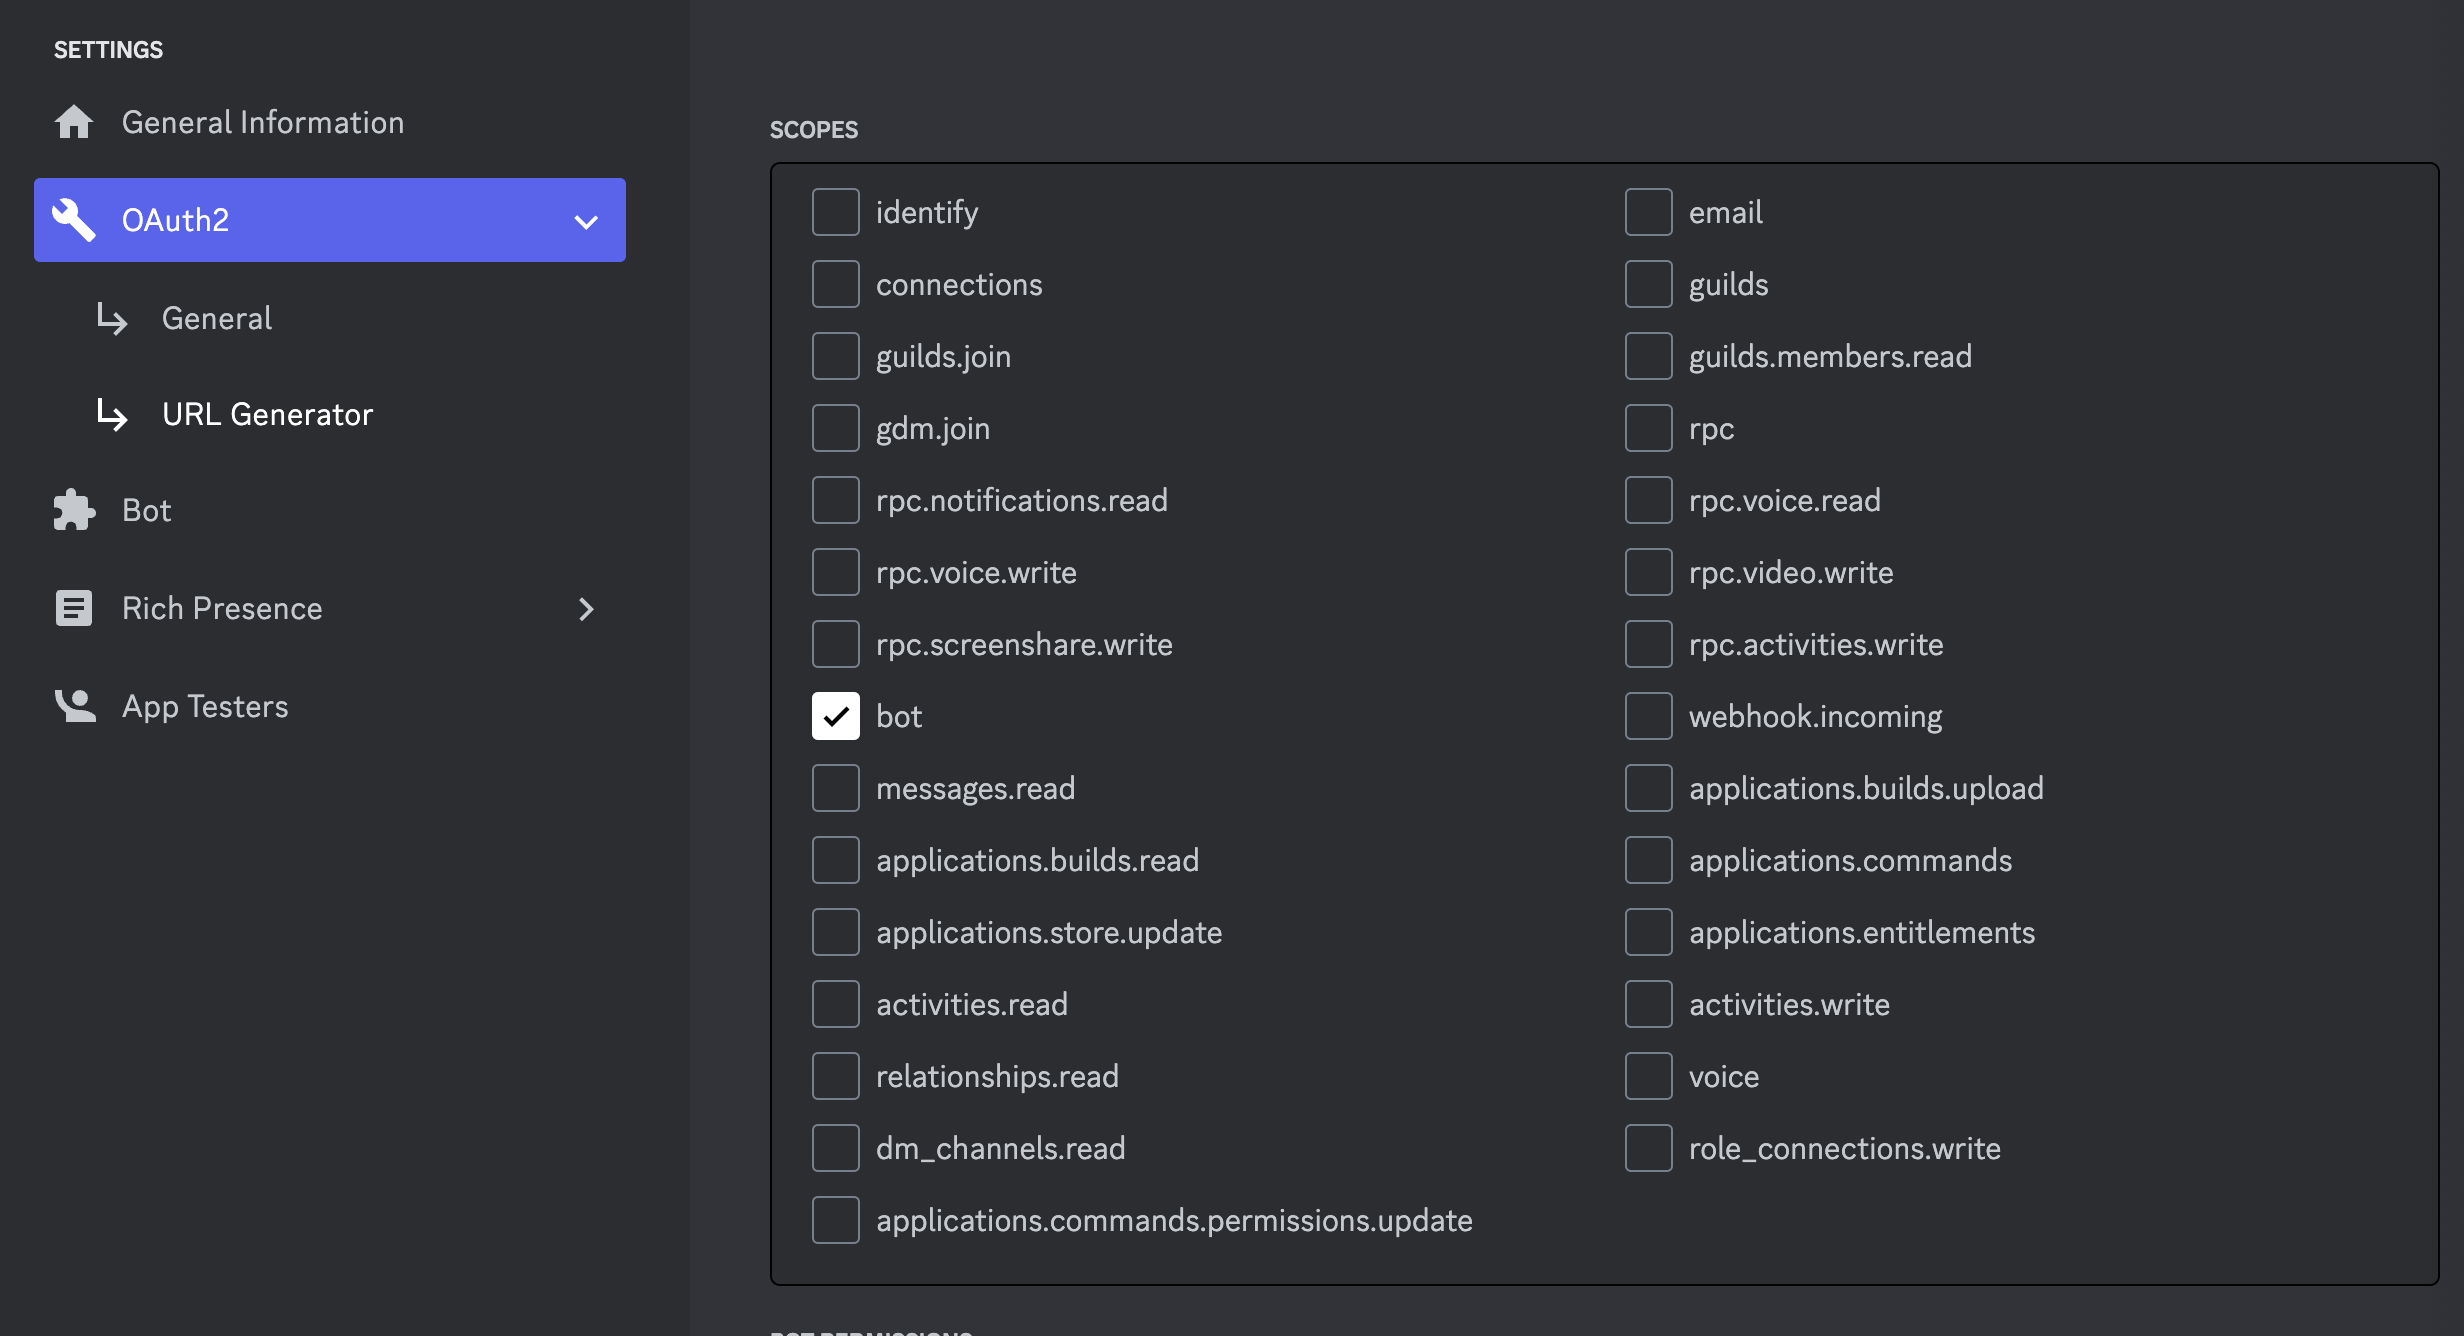Click the Rich Presence document icon

coord(74,608)
